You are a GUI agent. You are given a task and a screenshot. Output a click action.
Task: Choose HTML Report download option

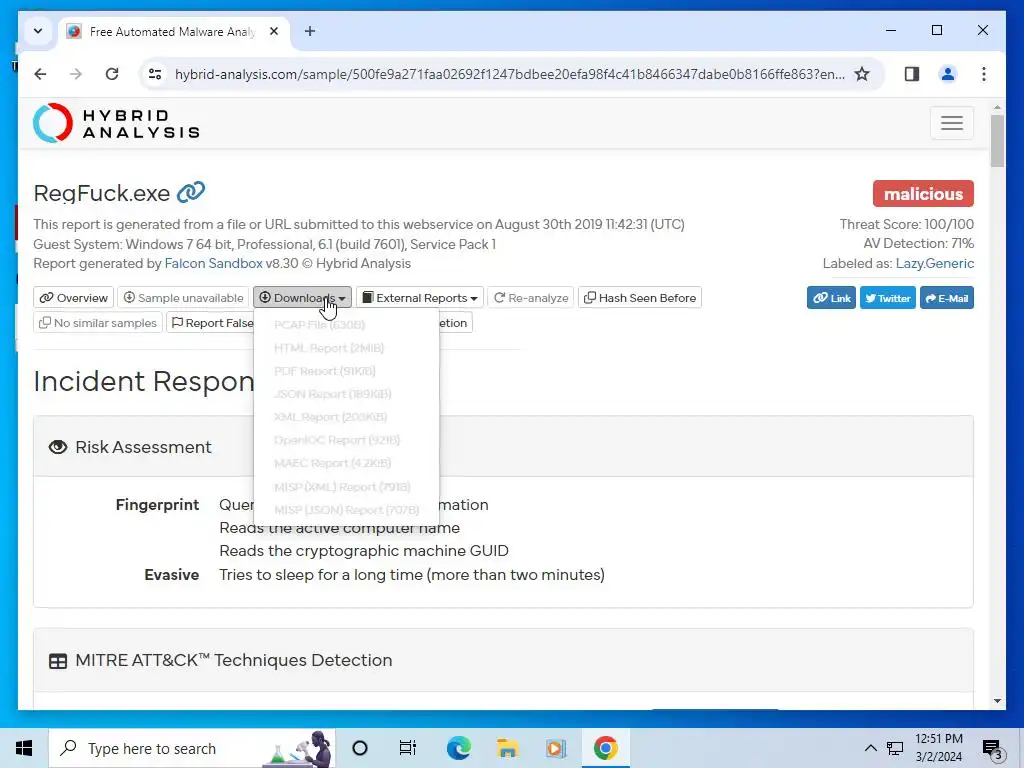[x=328, y=348]
